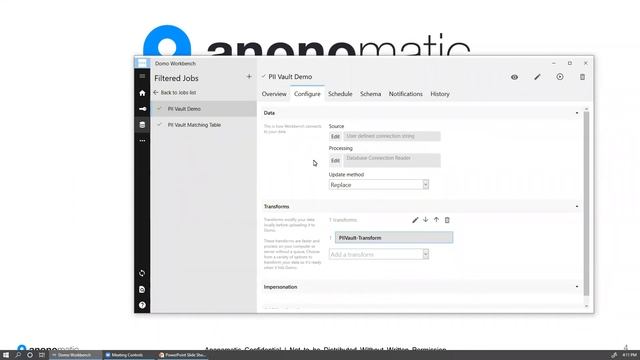
Task: Open taskbar search magnifier
Action: coord(18,355)
